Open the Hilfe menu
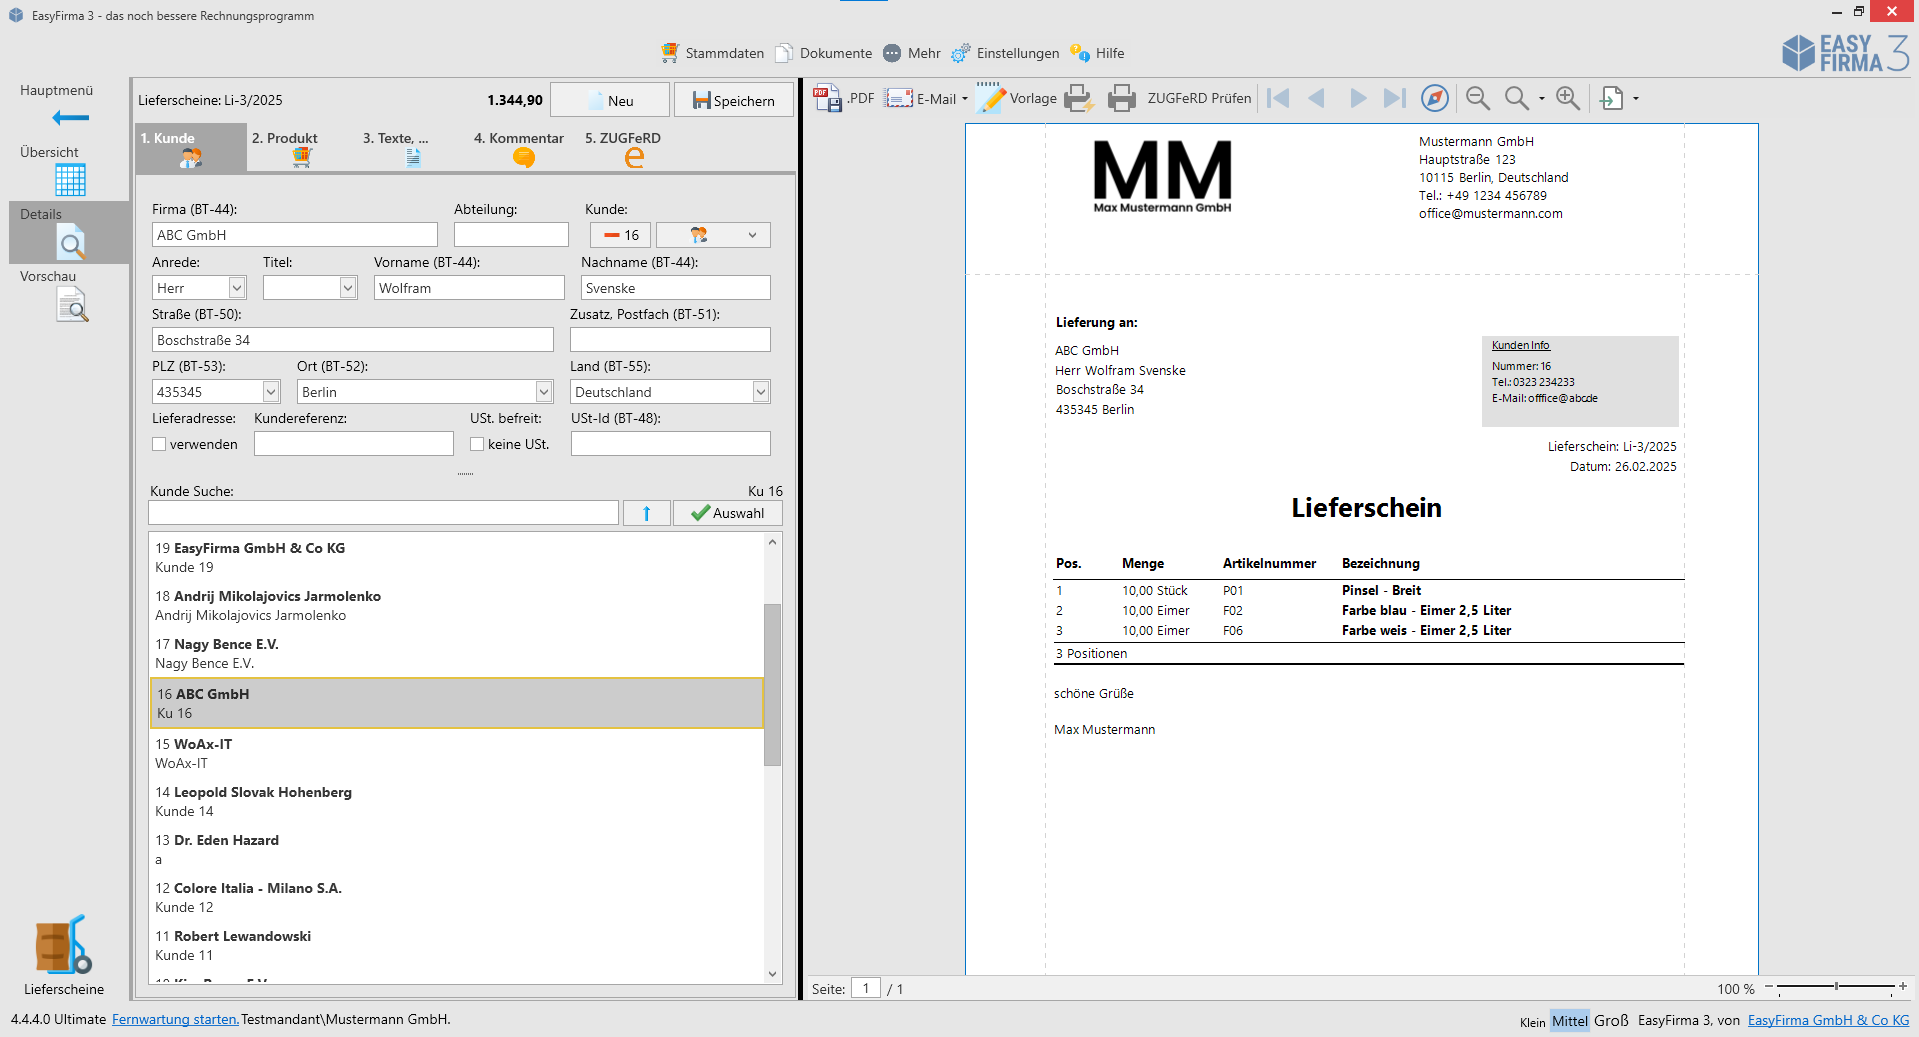The image size is (1919, 1037). coord(1097,53)
